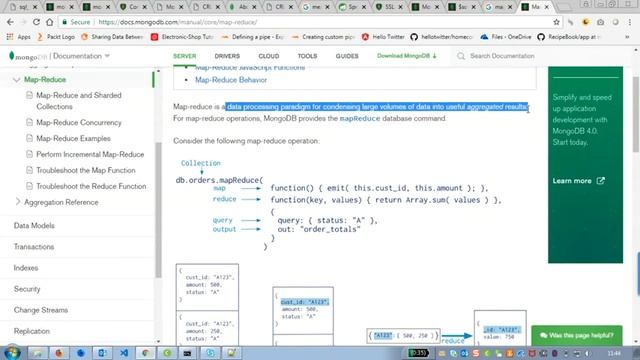Screen dimensions: 640x360
Task: Open the Windows Start button
Action: click(x=12, y=353)
